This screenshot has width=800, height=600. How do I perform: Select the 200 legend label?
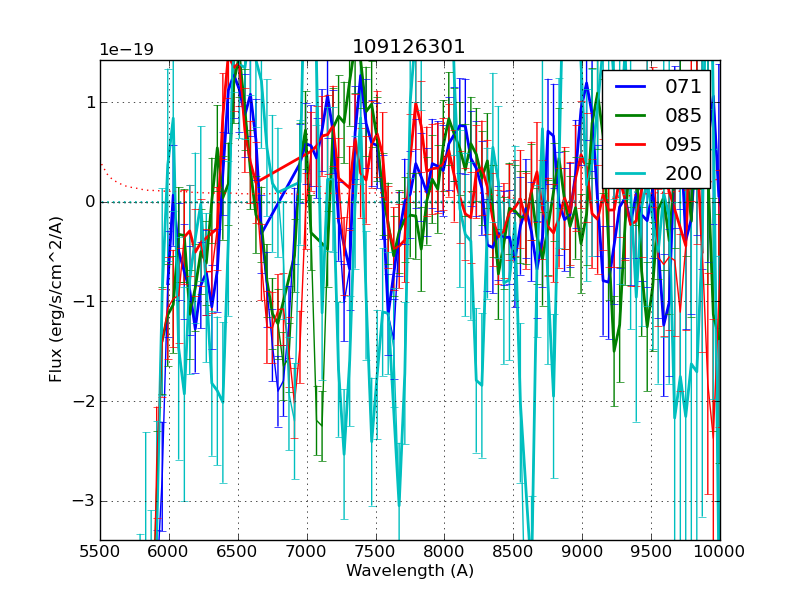point(683,173)
